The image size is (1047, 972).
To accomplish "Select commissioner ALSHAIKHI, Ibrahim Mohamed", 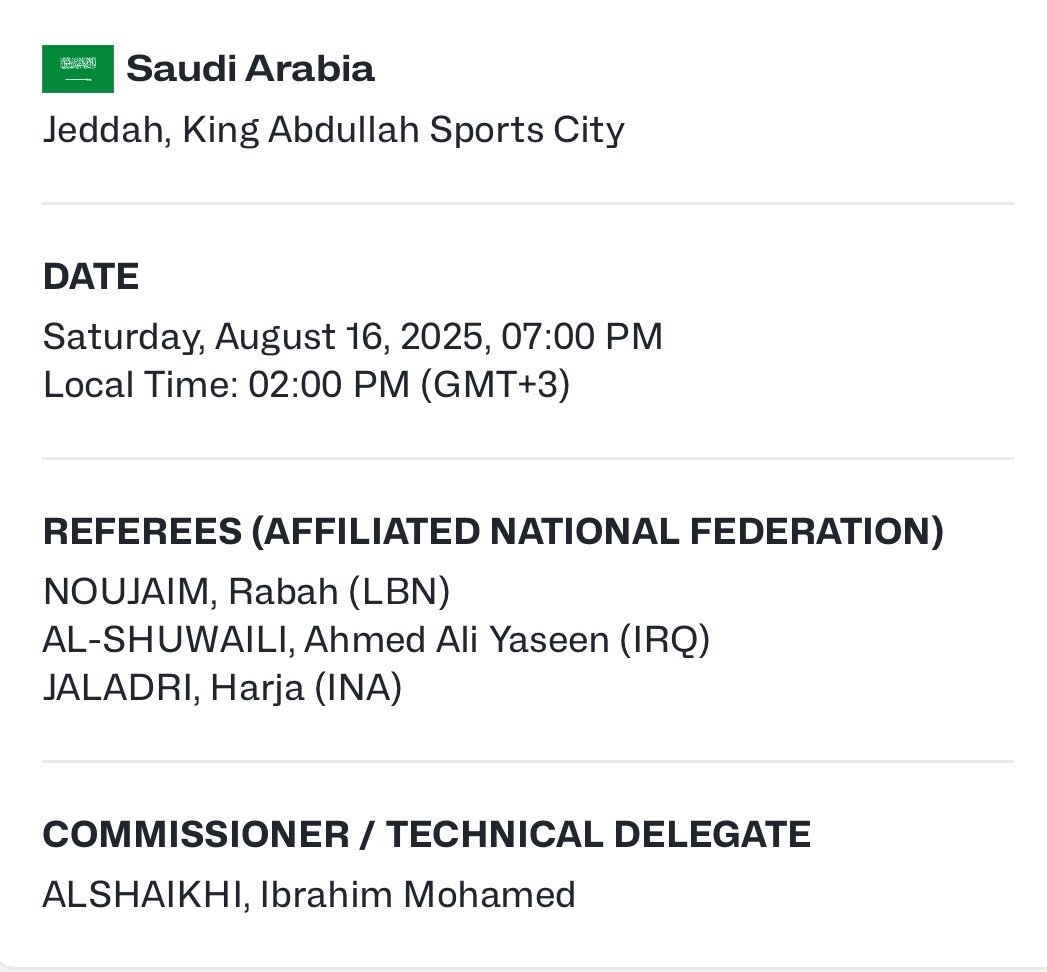I will (x=309, y=895).
